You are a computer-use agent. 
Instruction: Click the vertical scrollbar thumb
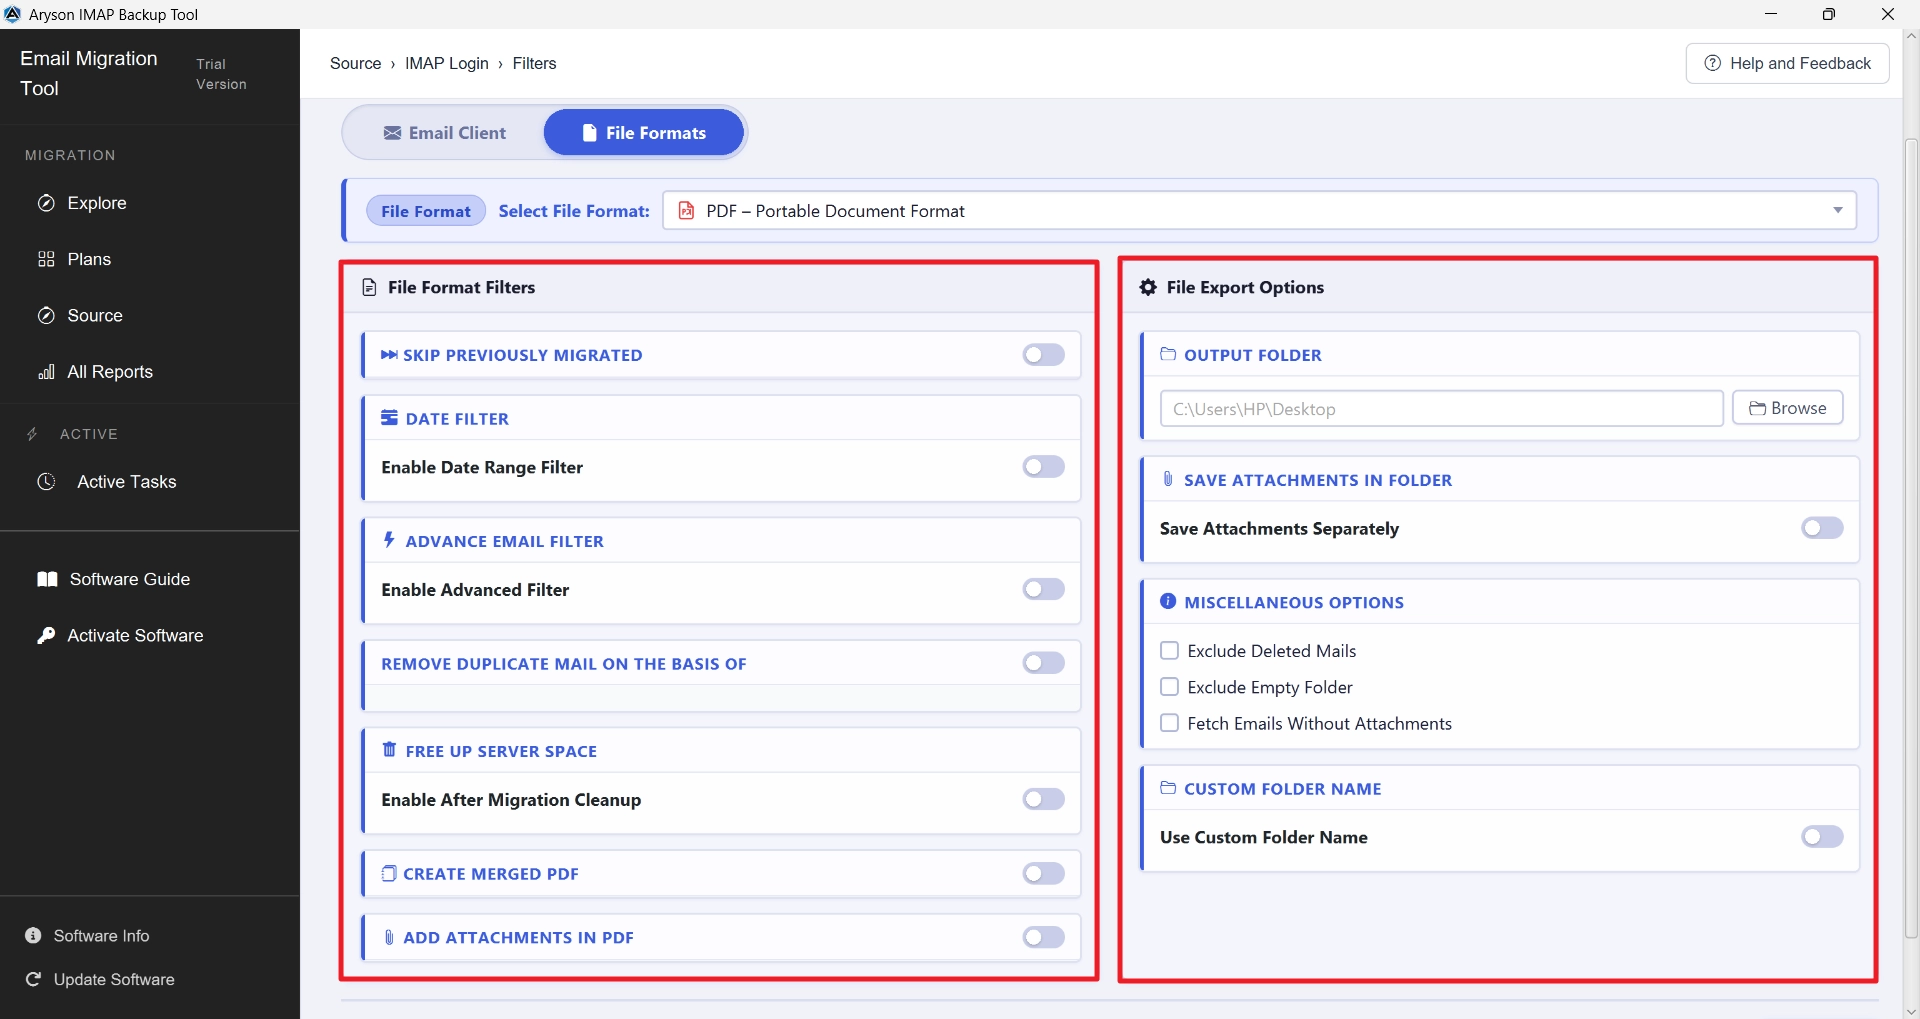point(1911,538)
